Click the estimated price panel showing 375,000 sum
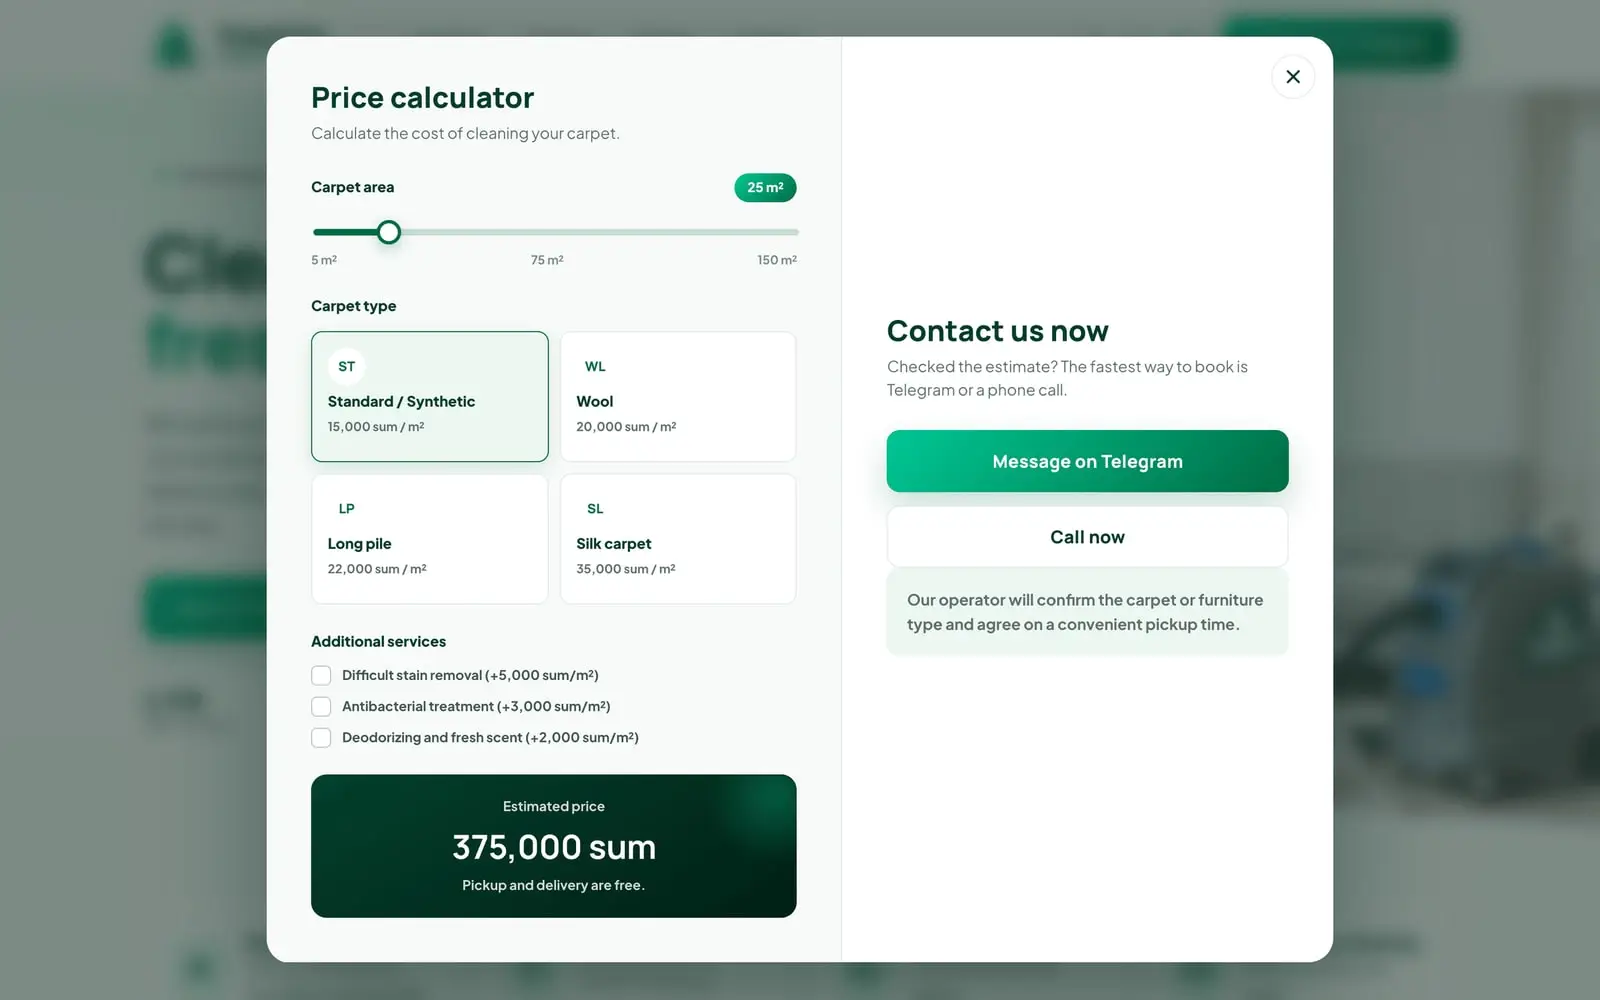1600x1000 pixels. click(554, 846)
